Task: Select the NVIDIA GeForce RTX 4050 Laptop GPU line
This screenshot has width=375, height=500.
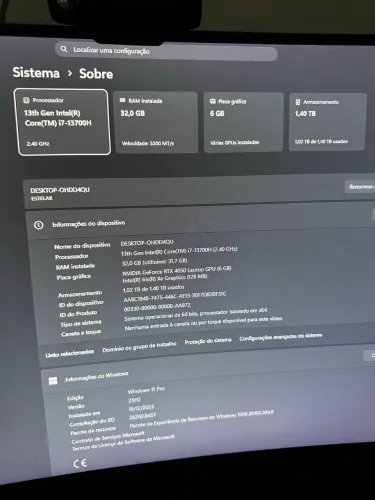Action: coord(177,271)
